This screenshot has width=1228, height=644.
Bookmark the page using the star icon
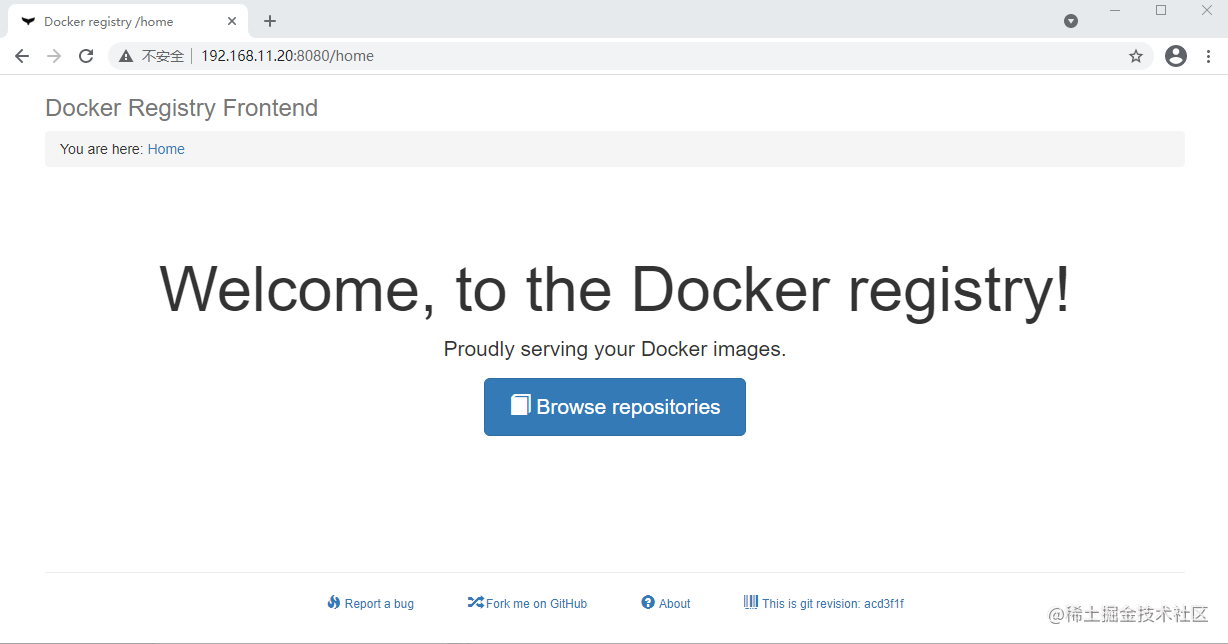point(1136,56)
